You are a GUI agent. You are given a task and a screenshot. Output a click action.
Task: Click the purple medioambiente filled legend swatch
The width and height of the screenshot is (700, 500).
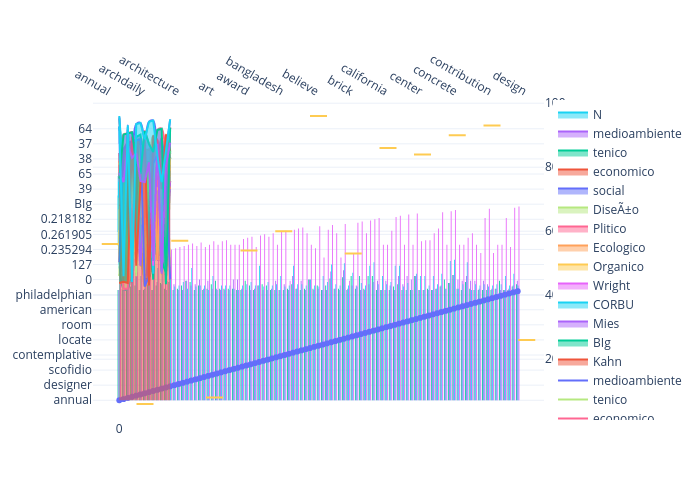pyautogui.click(x=572, y=133)
